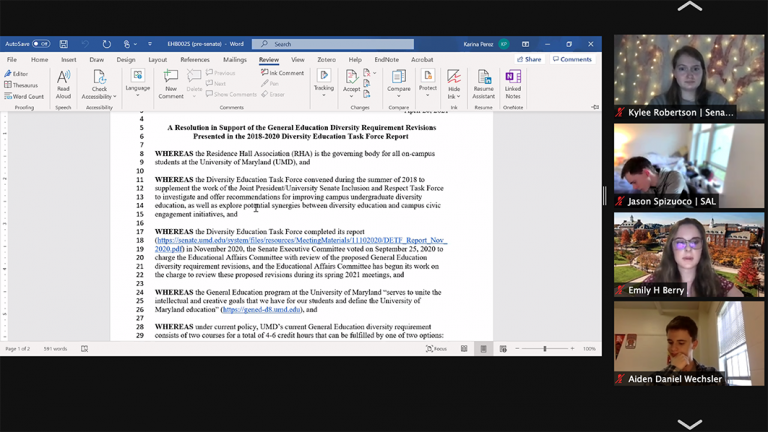Click the Share button

(530, 60)
